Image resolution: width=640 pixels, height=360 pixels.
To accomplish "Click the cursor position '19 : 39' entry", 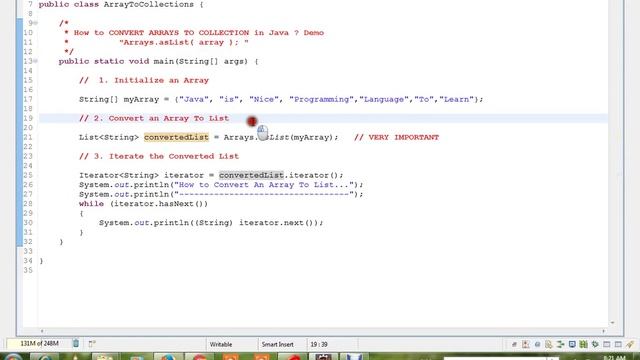I will 319,344.
